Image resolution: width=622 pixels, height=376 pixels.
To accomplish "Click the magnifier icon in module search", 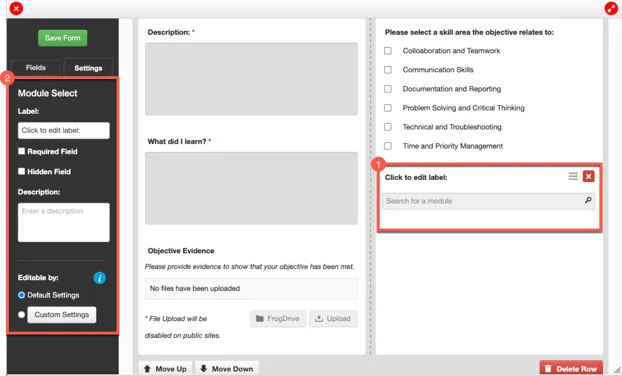I will (x=588, y=200).
